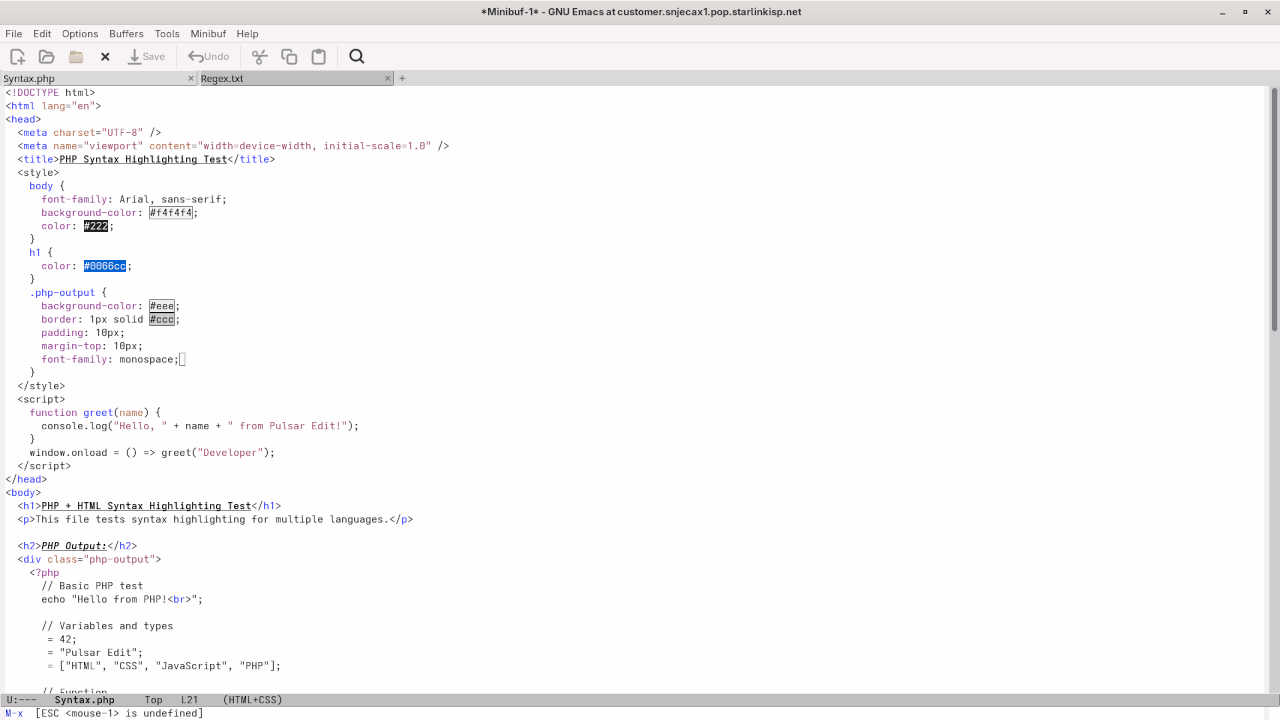Click the Open Directory toolbar icon

tap(76, 57)
